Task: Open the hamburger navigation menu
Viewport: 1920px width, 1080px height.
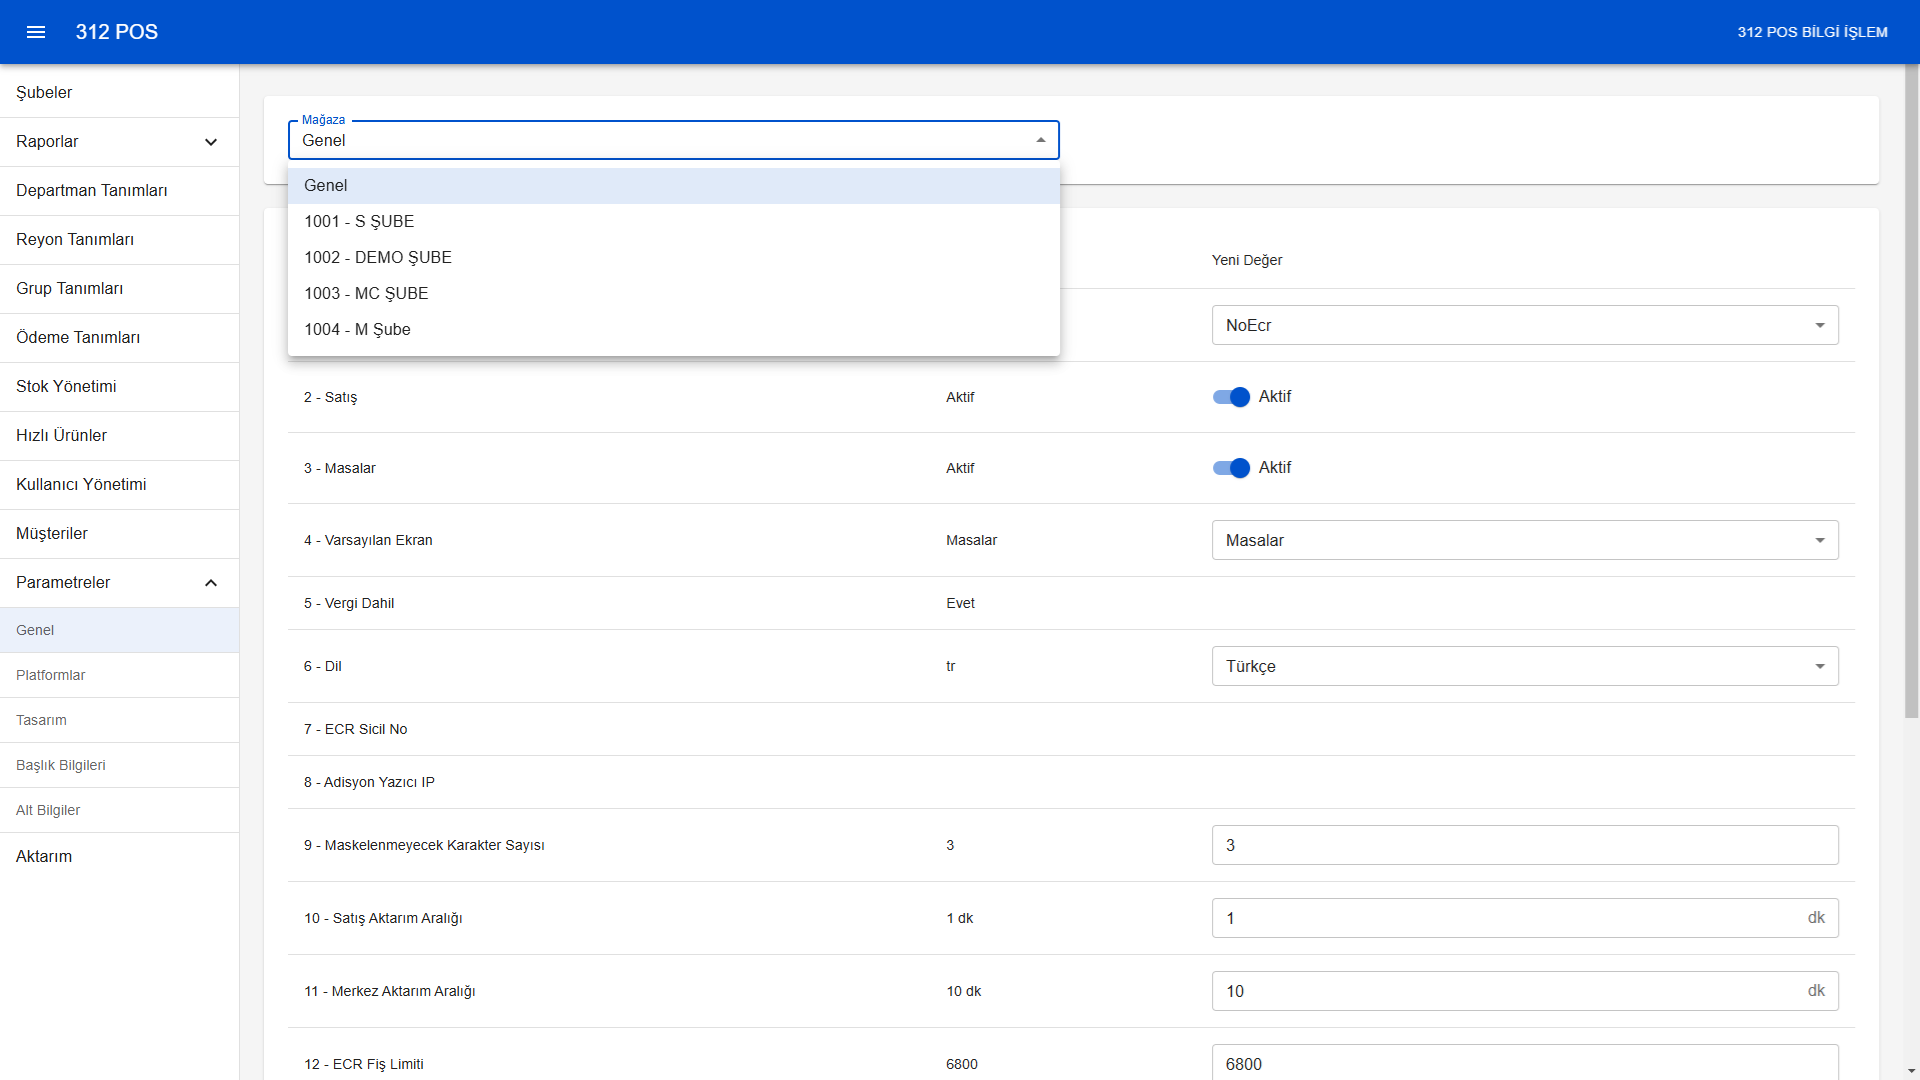Action: tap(36, 32)
